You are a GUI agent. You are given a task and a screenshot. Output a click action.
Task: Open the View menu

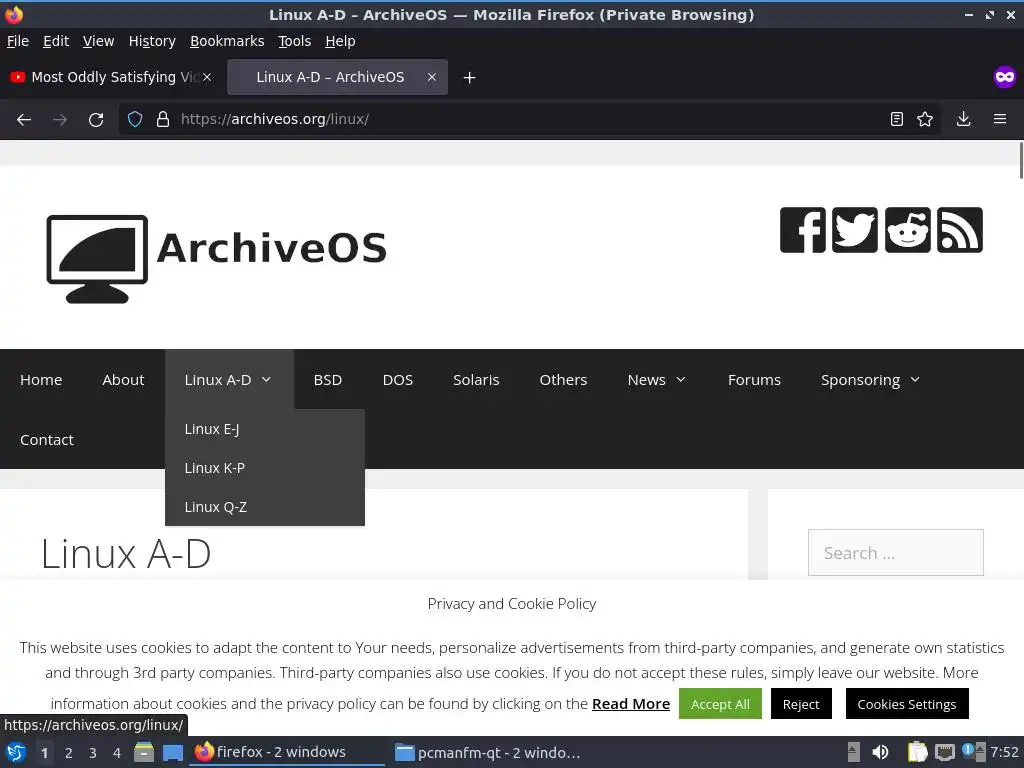(99, 41)
